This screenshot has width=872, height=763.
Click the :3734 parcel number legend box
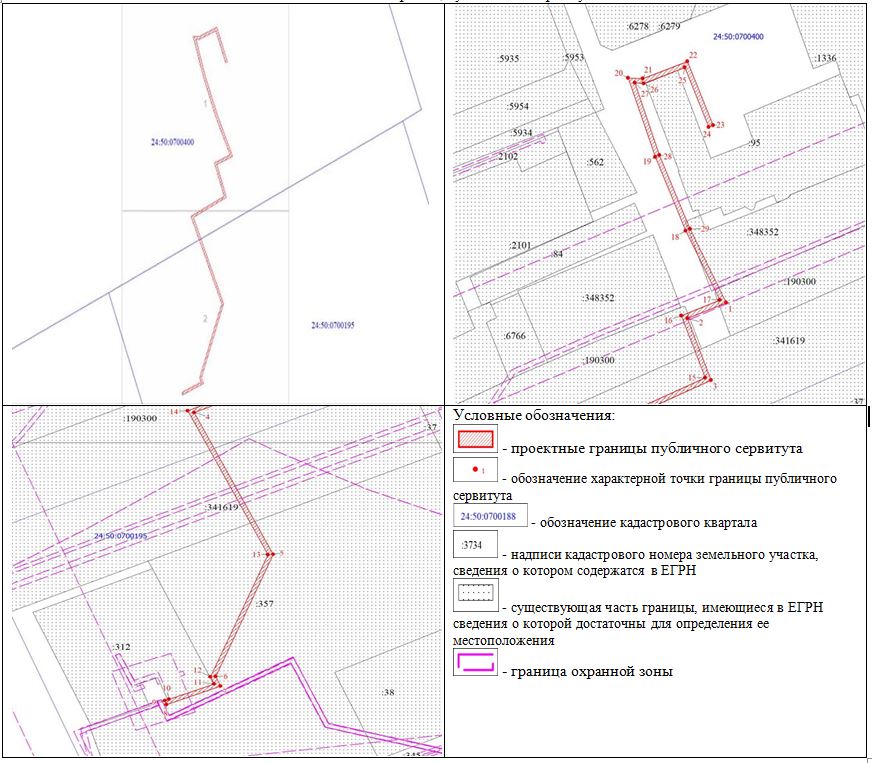476,547
